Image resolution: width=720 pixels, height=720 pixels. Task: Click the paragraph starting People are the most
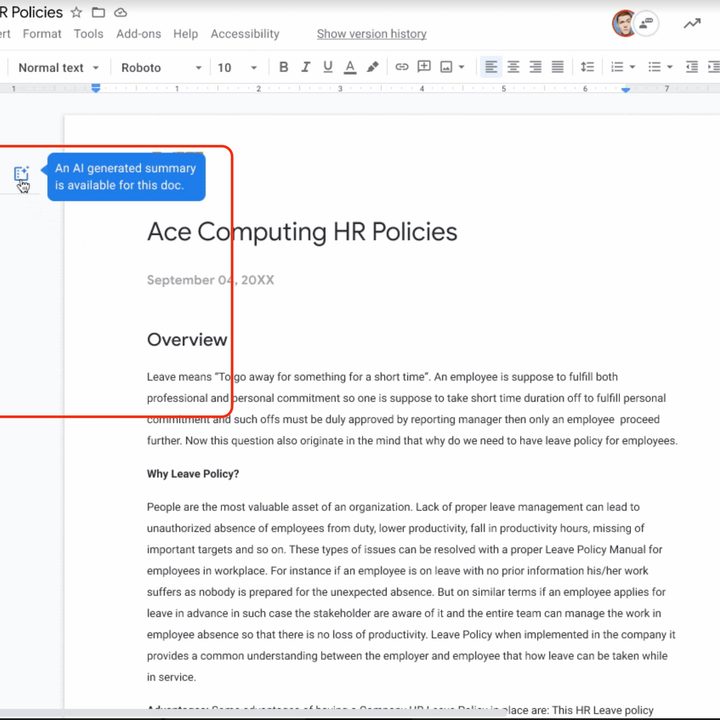(411, 592)
